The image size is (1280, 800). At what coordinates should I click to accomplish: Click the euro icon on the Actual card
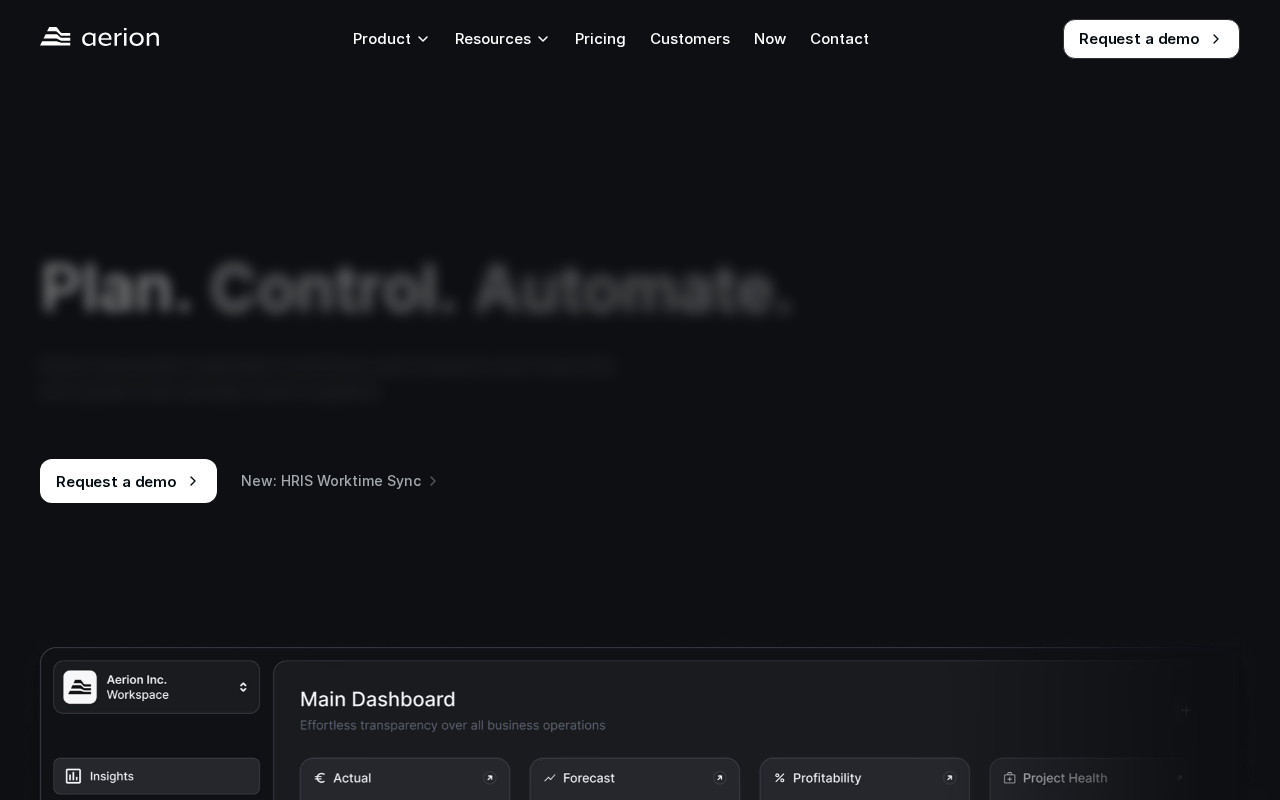click(320, 778)
